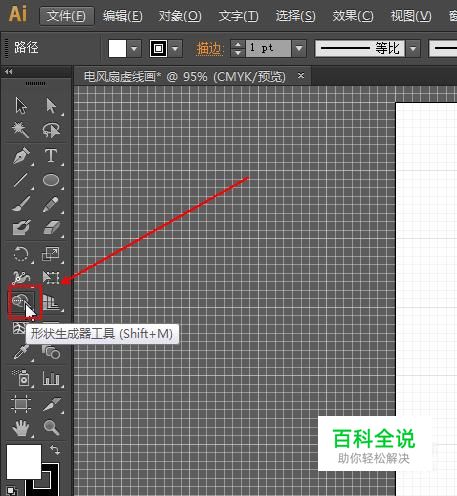Select the Column Graph tool
The height and width of the screenshot is (496, 457).
tap(51, 378)
